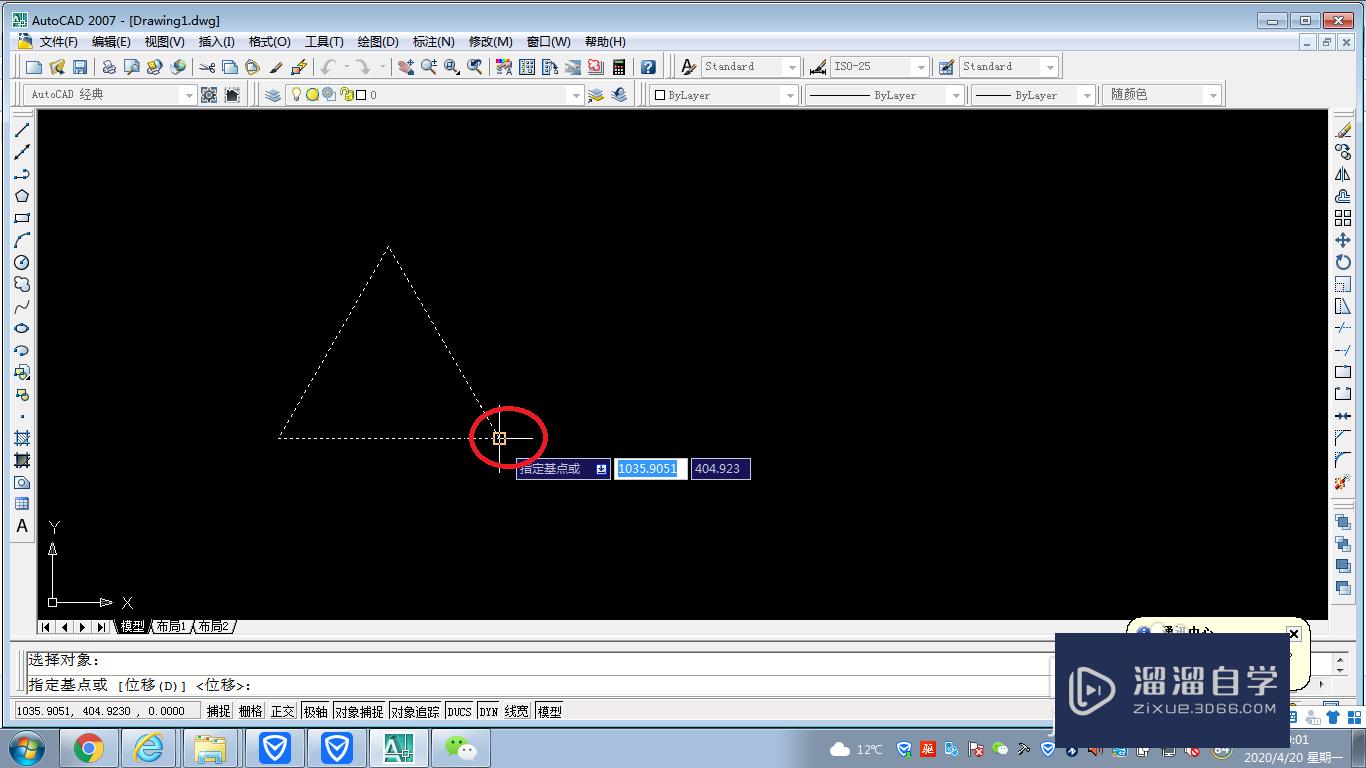
Task: Toggle 极轴 polar tracking in status bar
Action: (315, 711)
